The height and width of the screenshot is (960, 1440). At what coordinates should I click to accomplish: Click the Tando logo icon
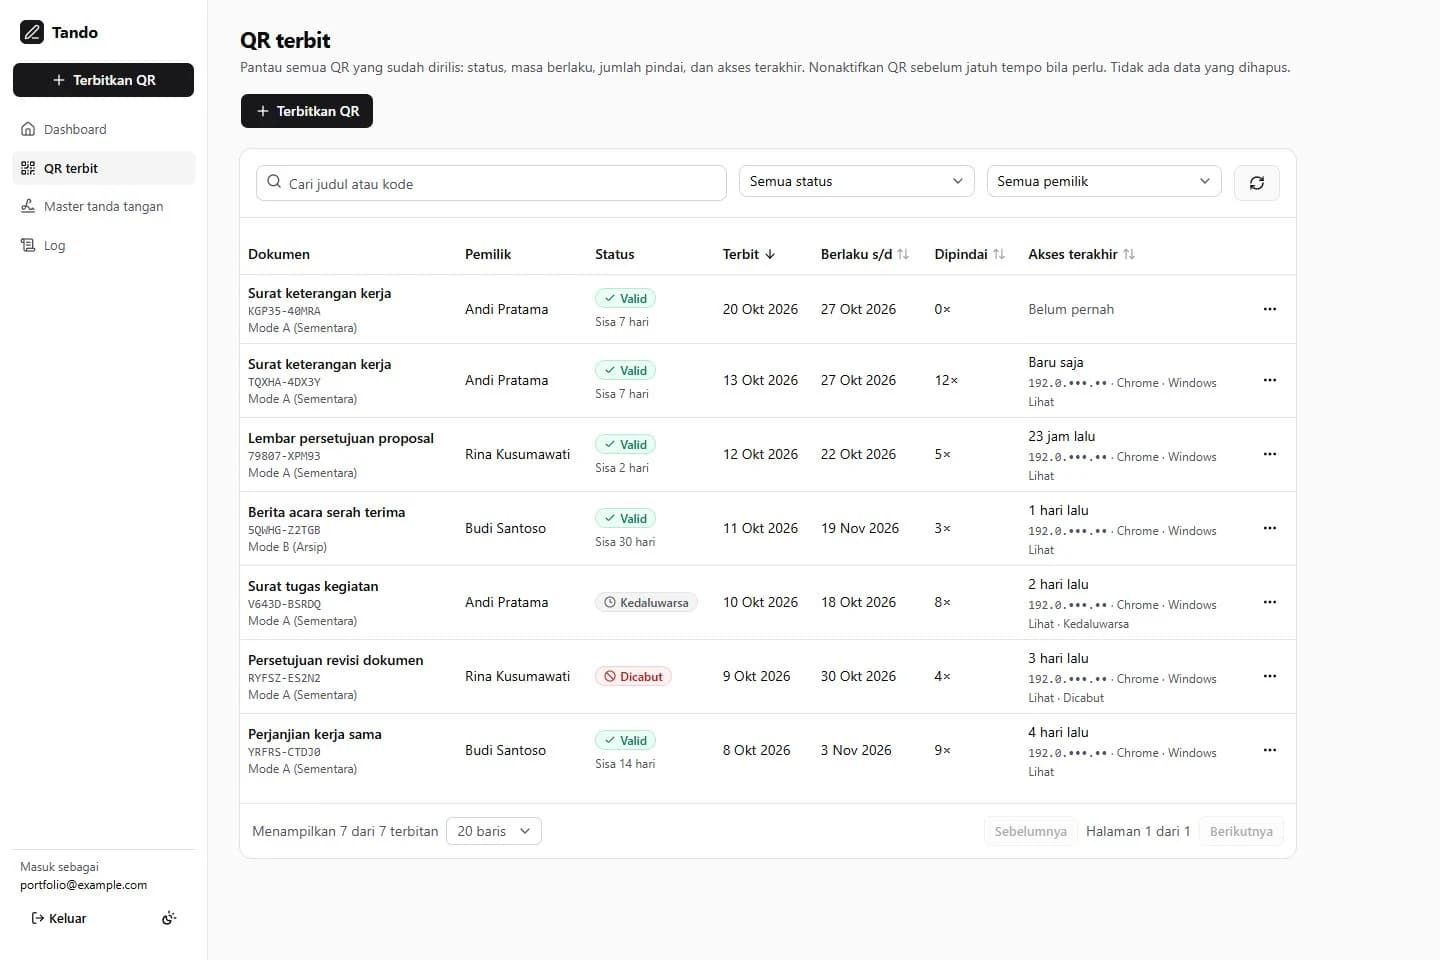click(x=32, y=32)
